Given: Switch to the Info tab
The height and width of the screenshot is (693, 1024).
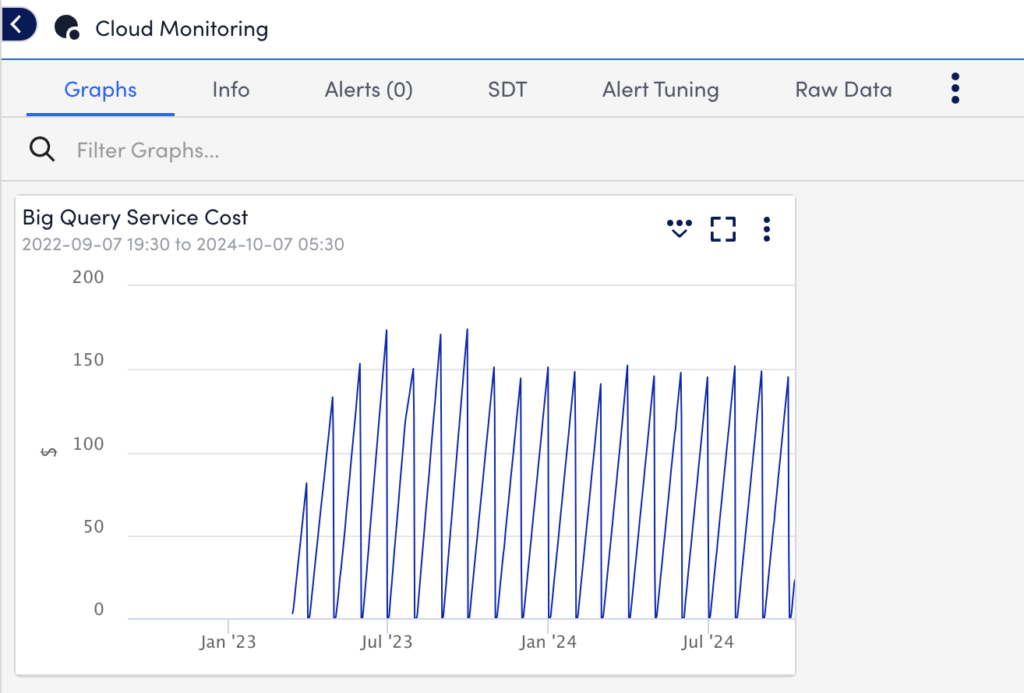Looking at the screenshot, I should [x=231, y=89].
